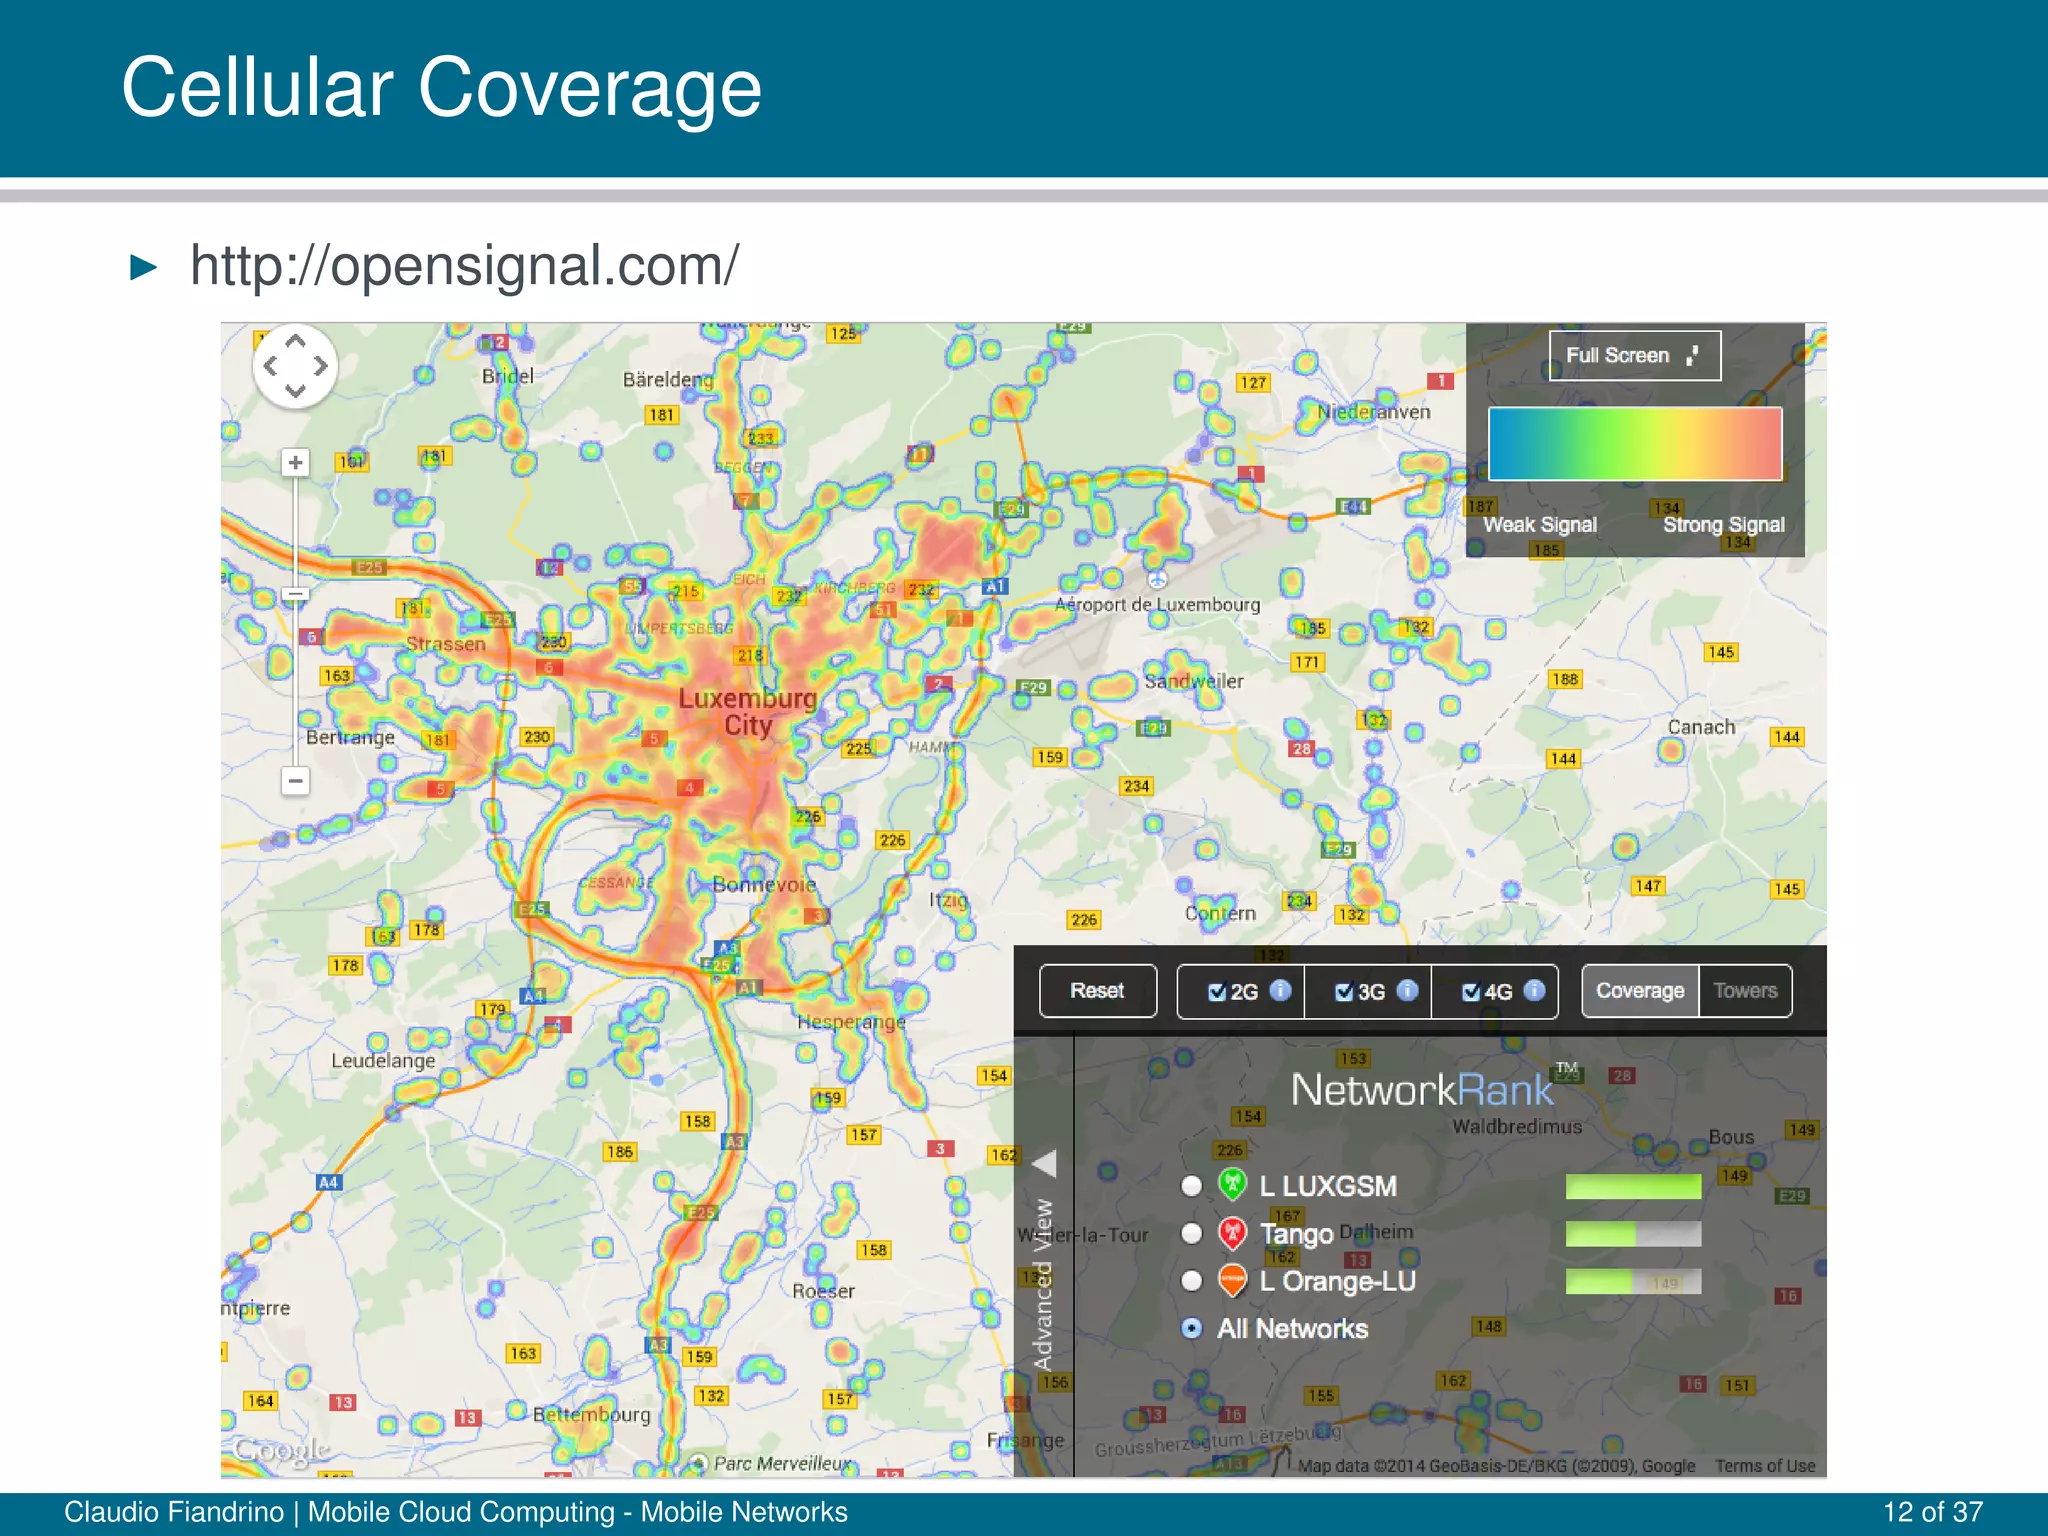The width and height of the screenshot is (2048, 1536).
Task: Click the Contern map label
Action: (x=1220, y=913)
